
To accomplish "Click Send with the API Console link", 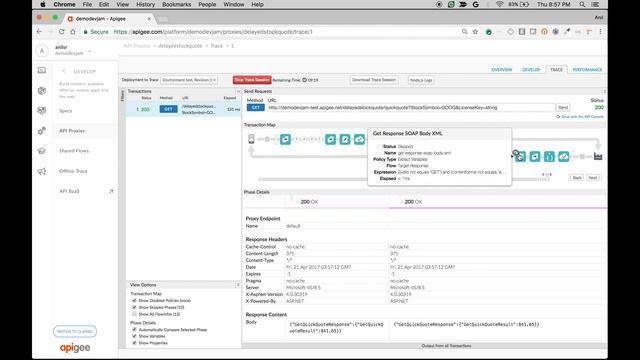I will 582,117.
